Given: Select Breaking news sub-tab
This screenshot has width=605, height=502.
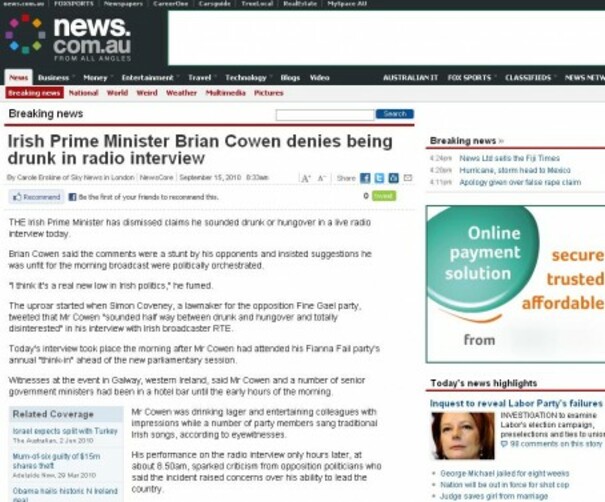Looking at the screenshot, I should point(34,93).
